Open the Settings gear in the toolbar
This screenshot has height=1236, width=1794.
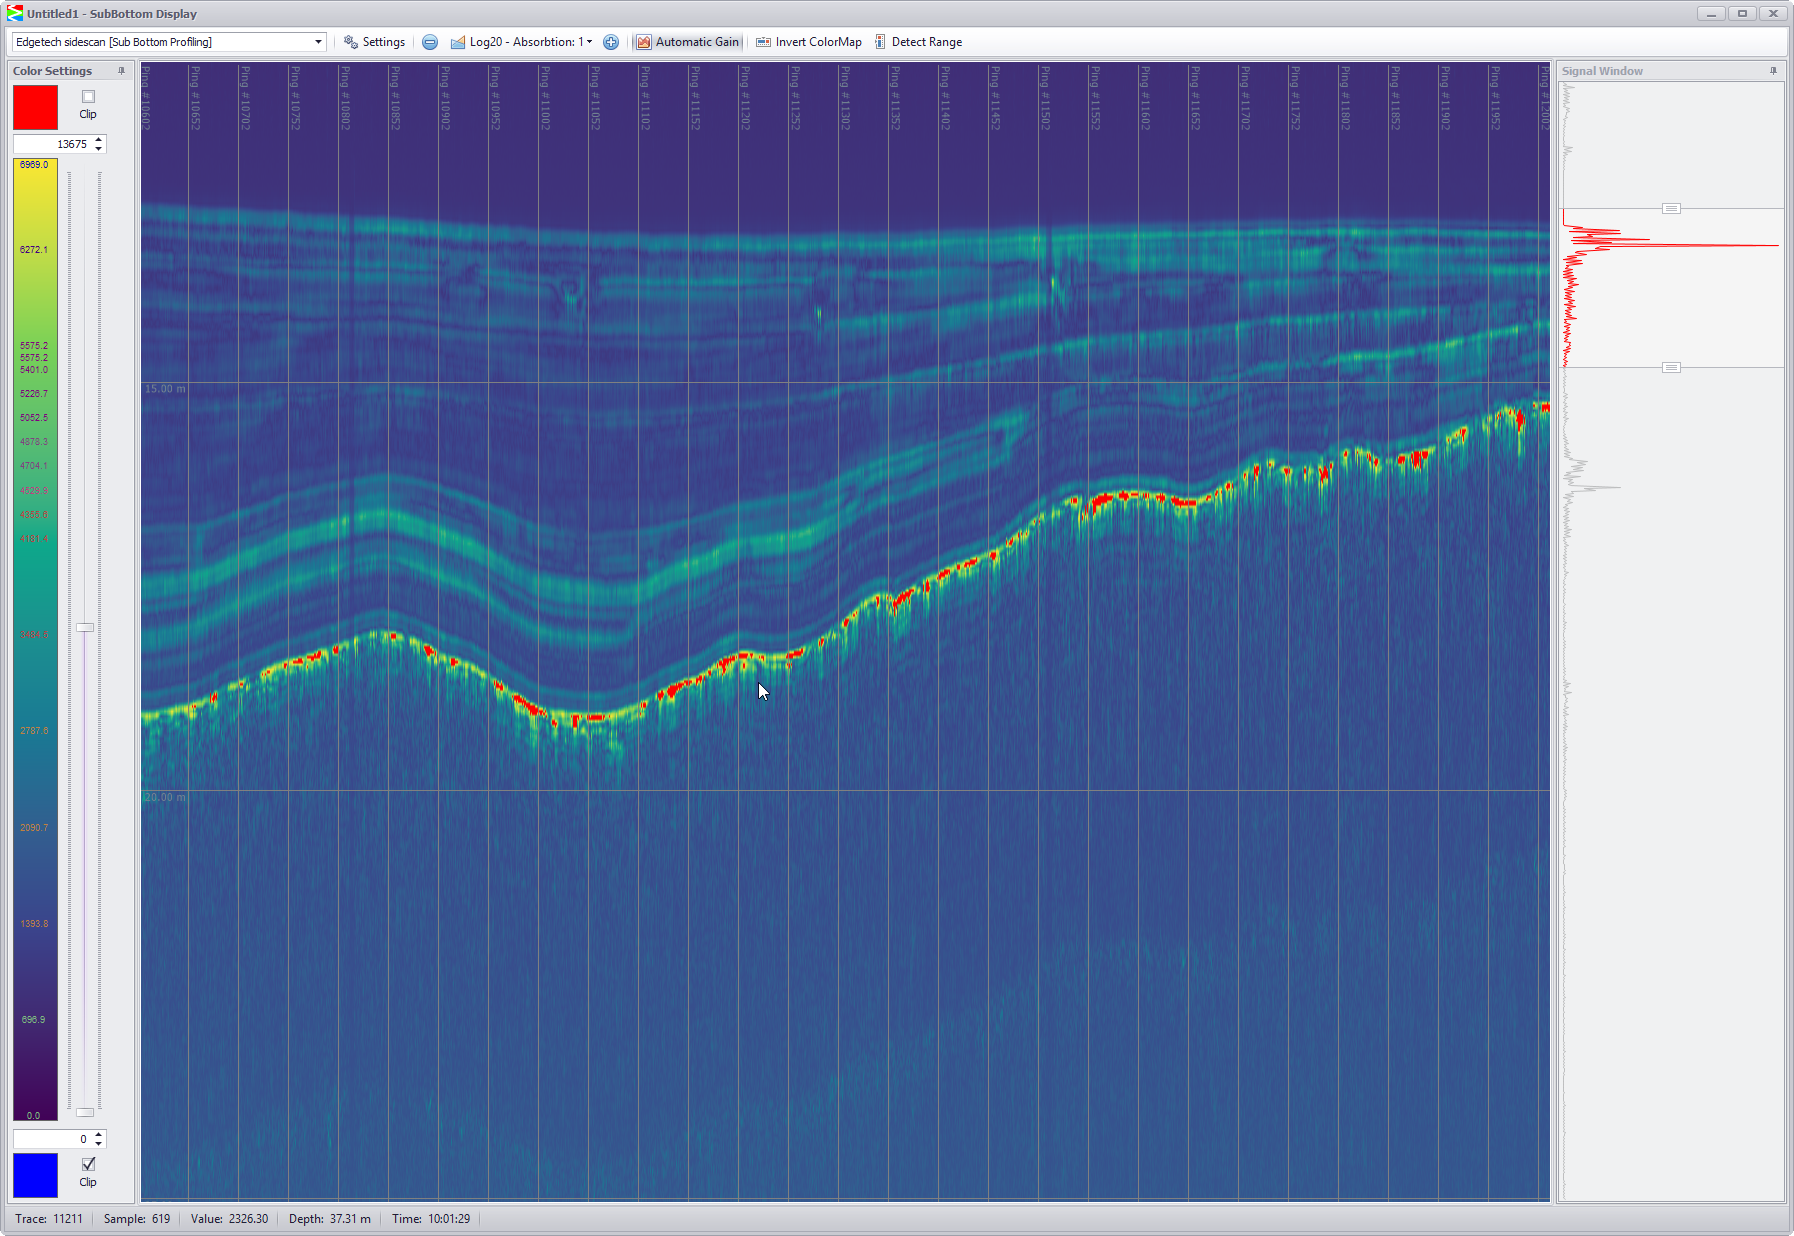(374, 42)
